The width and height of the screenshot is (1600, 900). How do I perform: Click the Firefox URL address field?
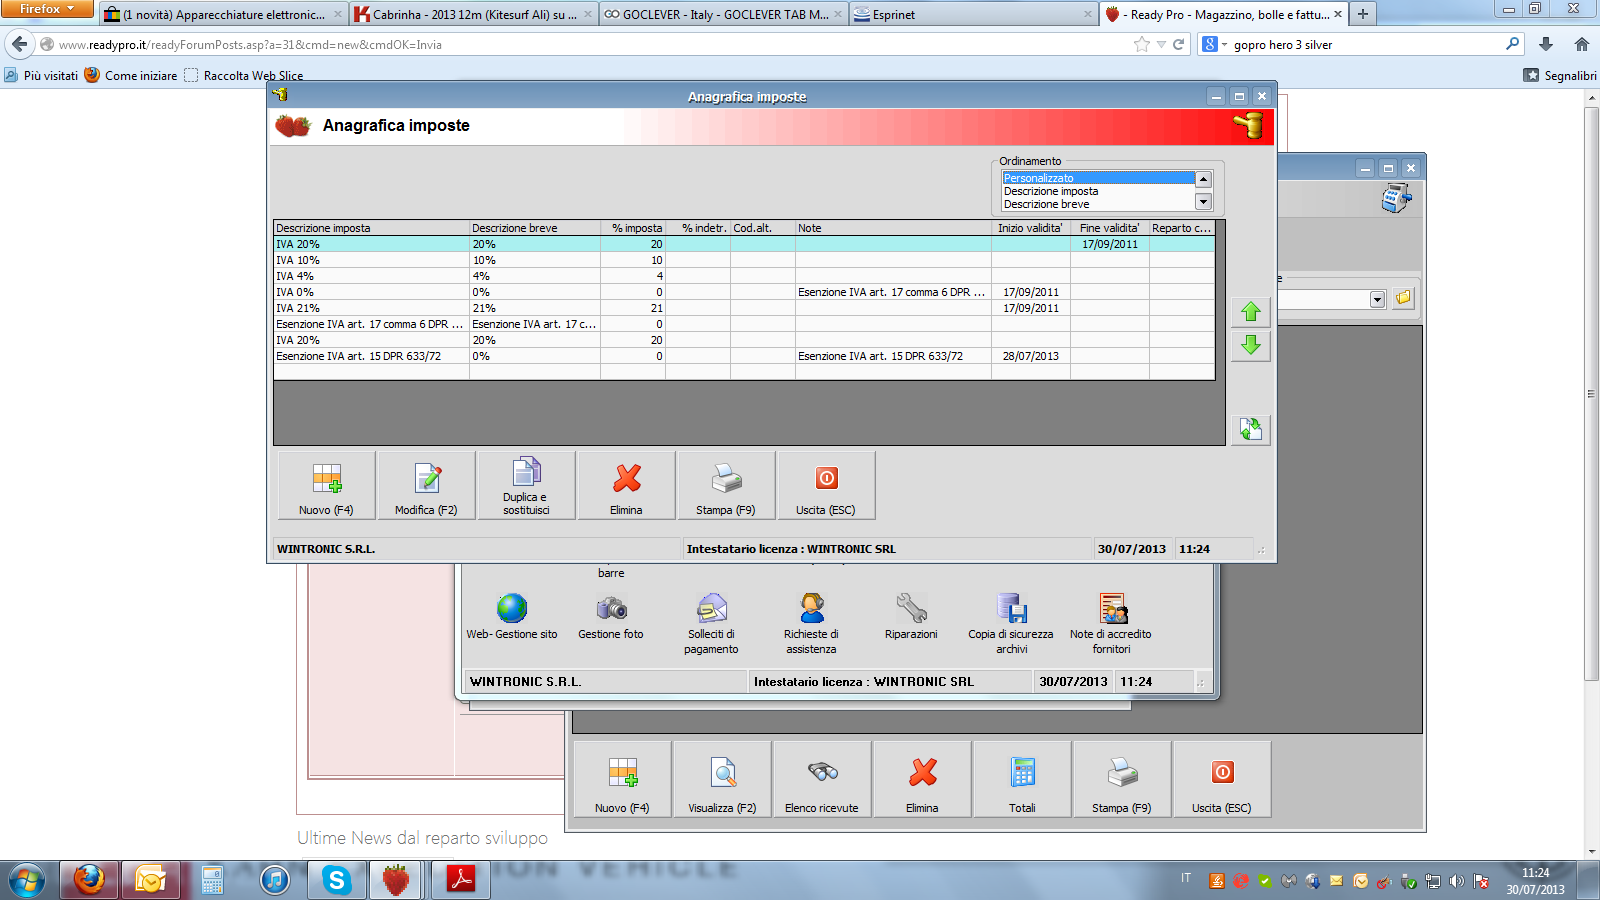[590, 44]
